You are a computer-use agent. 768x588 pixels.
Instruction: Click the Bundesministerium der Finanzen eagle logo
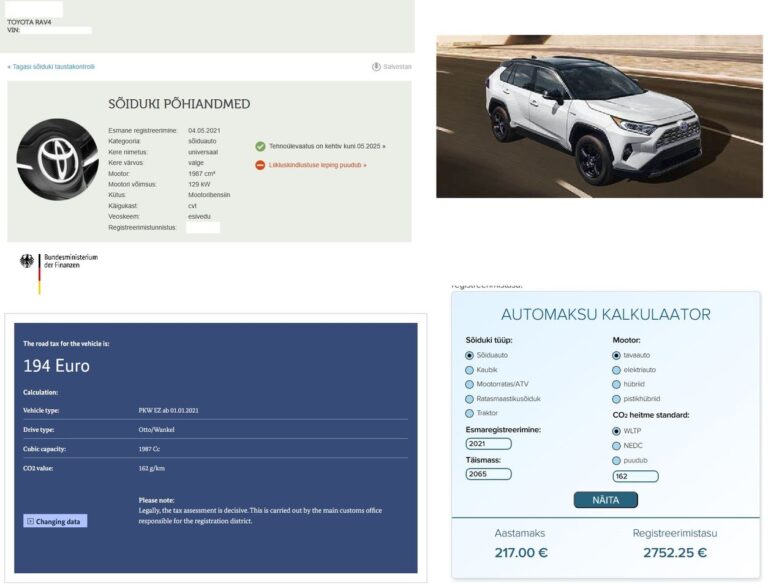pyautogui.click(x=27, y=262)
